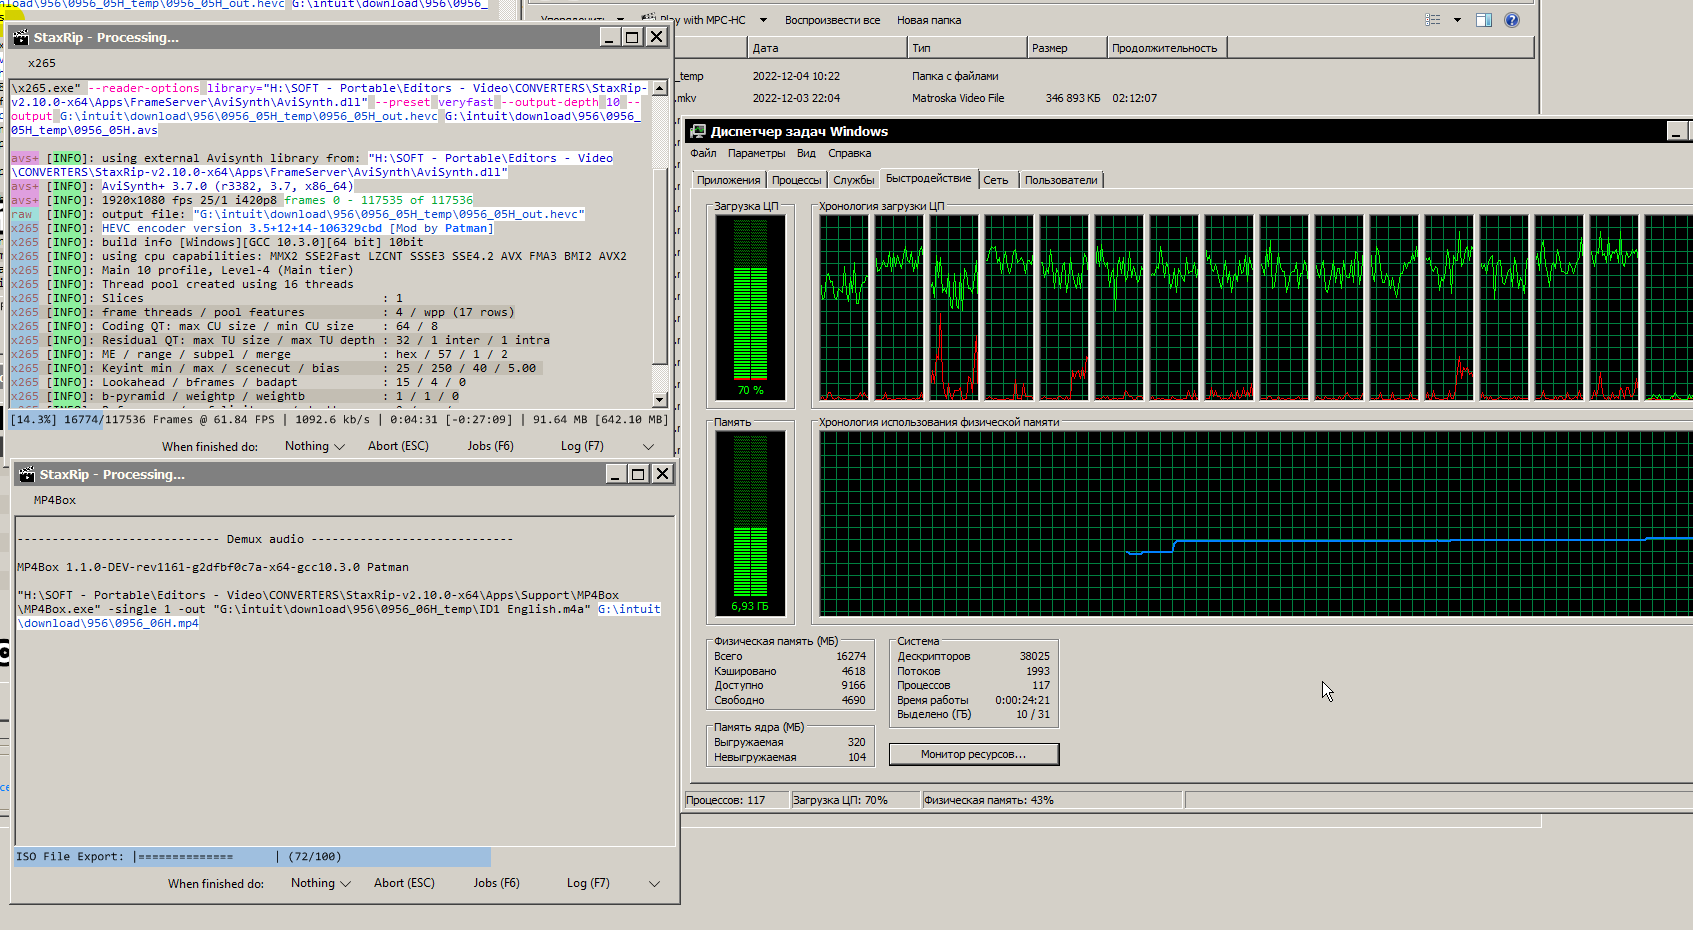The height and width of the screenshot is (930, 1693).
Task: Click the Монитор ресурсов button
Action: click(973, 754)
